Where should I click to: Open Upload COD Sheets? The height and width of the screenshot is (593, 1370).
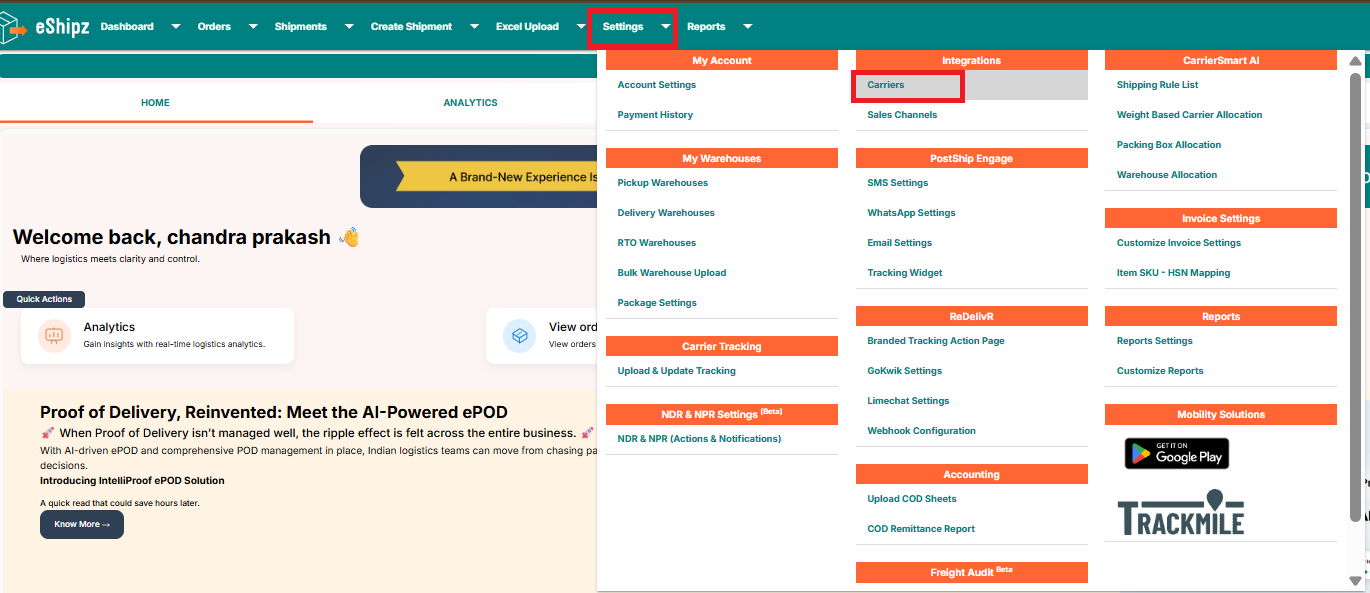click(912, 499)
